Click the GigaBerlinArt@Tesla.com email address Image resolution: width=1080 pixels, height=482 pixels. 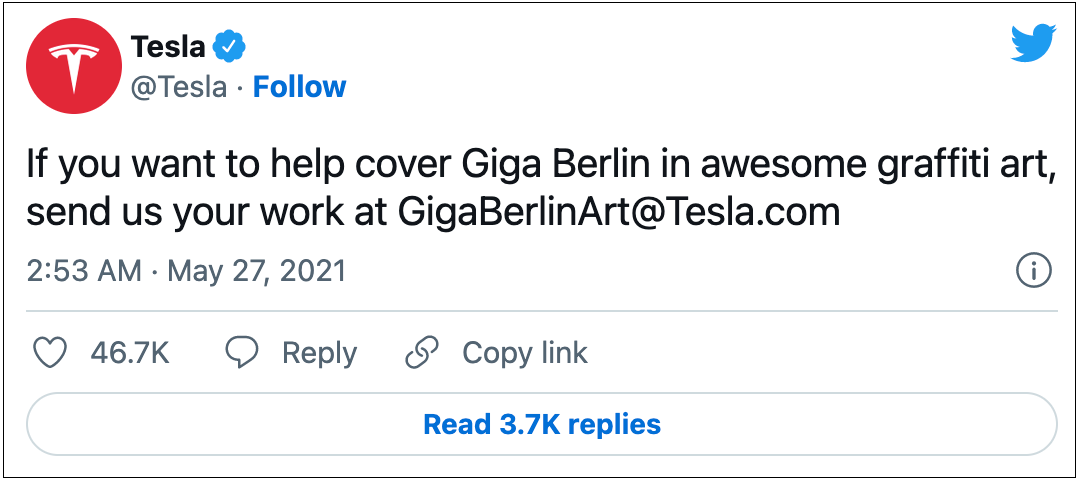point(619,212)
